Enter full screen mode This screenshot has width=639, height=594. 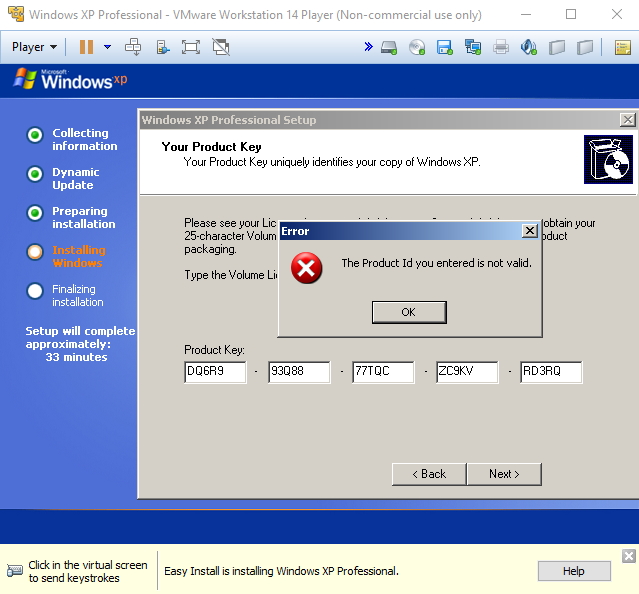coord(191,47)
